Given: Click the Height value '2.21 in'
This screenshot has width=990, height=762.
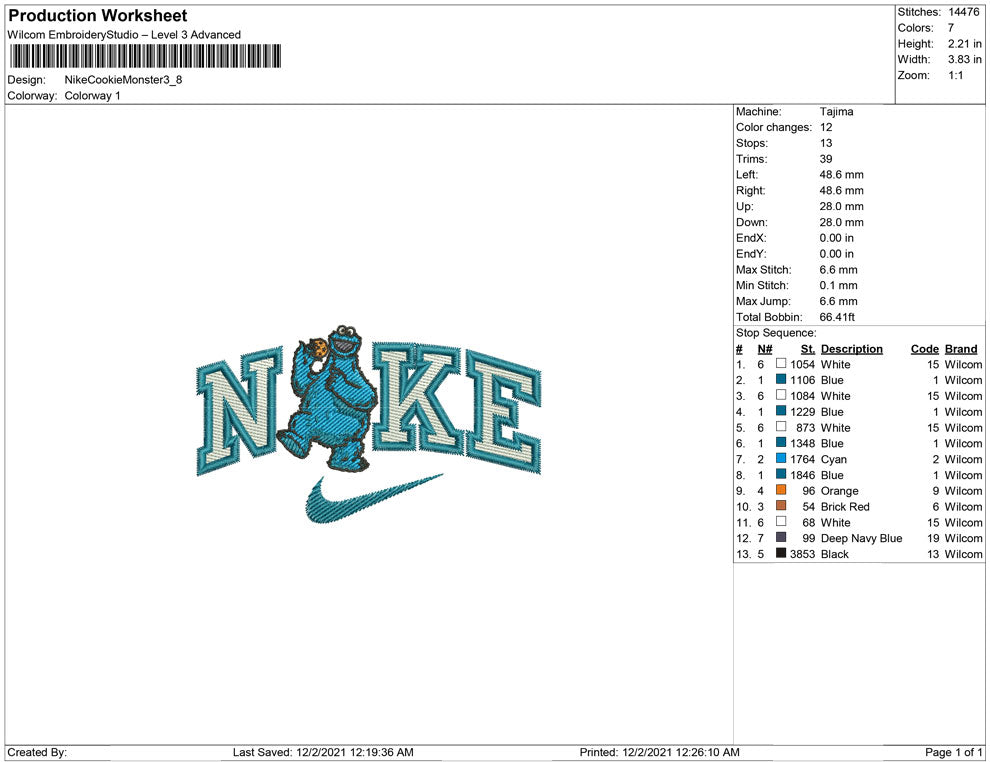Looking at the screenshot, I should 964,44.
